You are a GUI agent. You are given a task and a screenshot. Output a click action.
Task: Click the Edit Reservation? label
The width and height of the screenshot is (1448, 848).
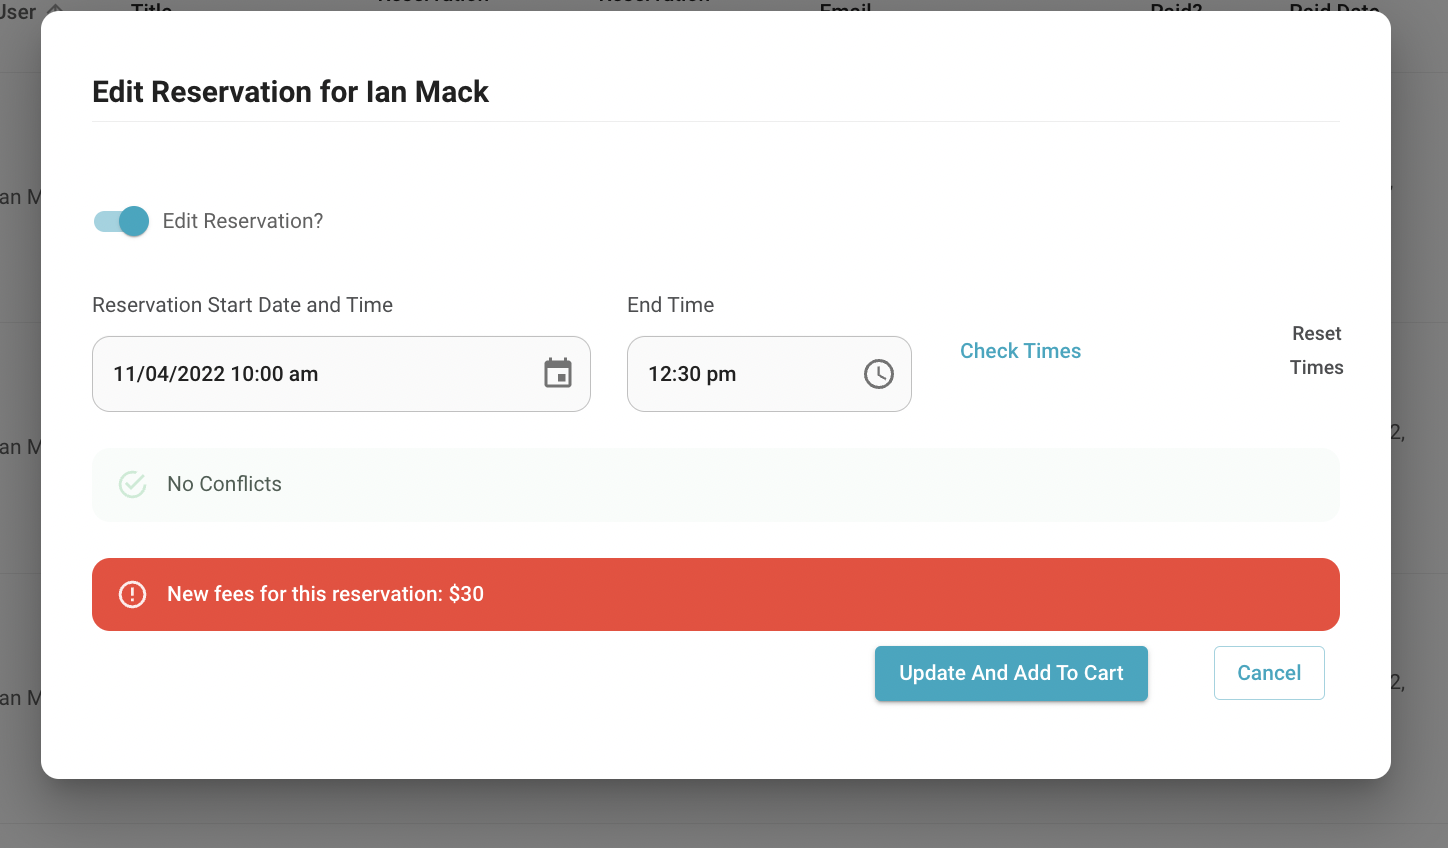point(243,221)
